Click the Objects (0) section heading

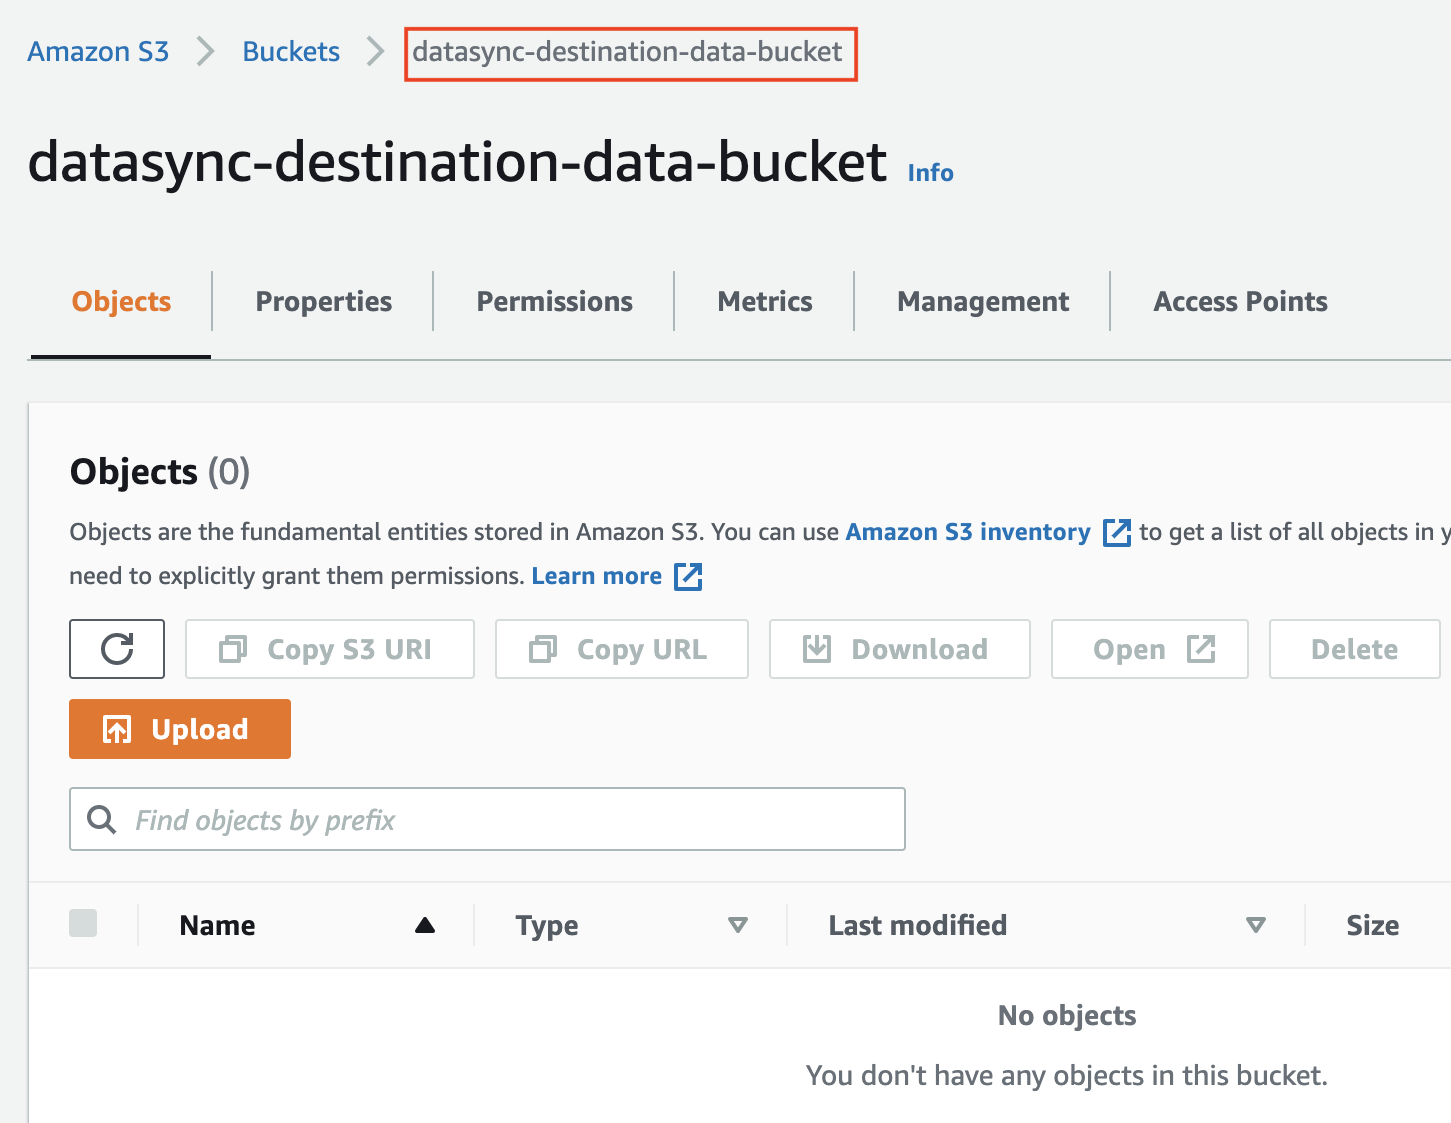point(160,471)
